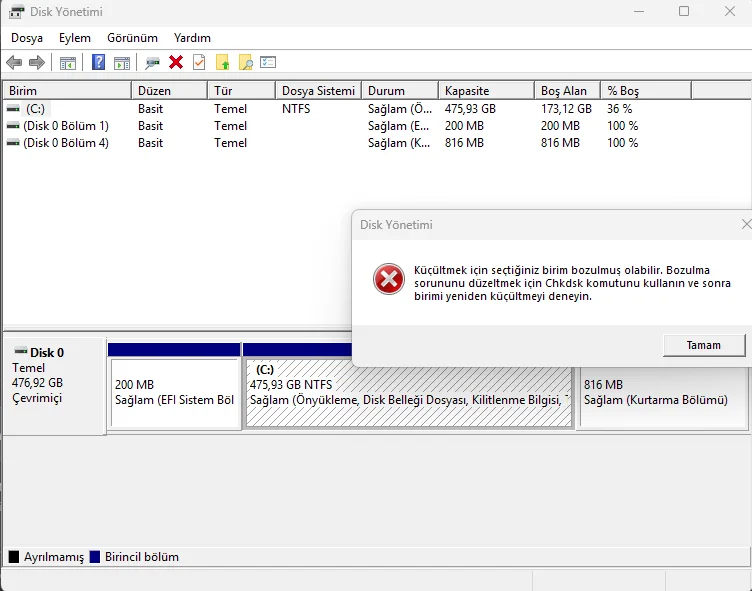Select the Disk 0 label in graphical view

point(47,353)
